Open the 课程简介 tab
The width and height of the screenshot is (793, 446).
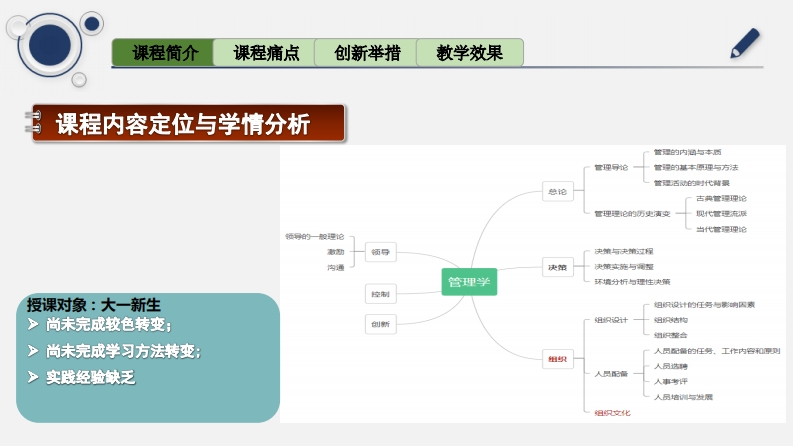click(x=162, y=53)
